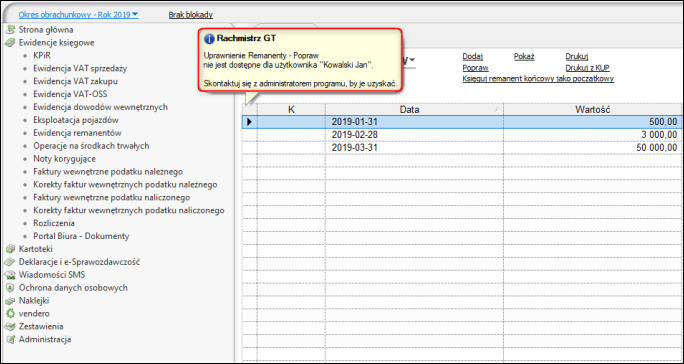This screenshot has height=364, width=684.
Task: Select the row dated 2019-02-28
Action: [462, 135]
